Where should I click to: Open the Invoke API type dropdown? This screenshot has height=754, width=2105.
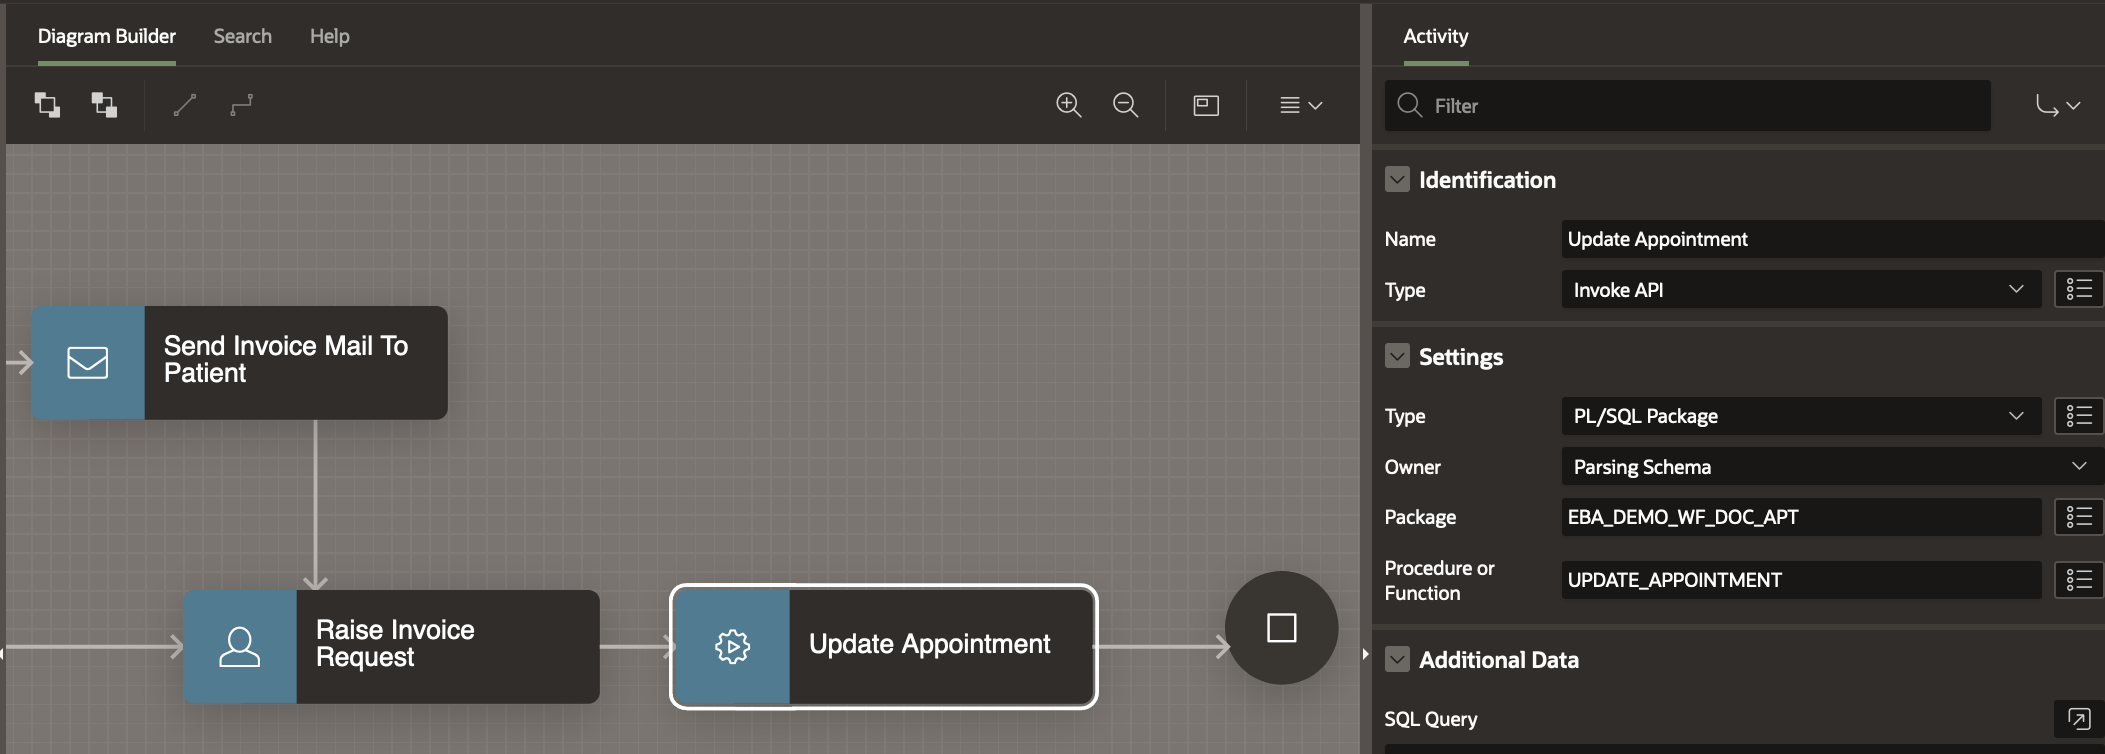[1801, 290]
